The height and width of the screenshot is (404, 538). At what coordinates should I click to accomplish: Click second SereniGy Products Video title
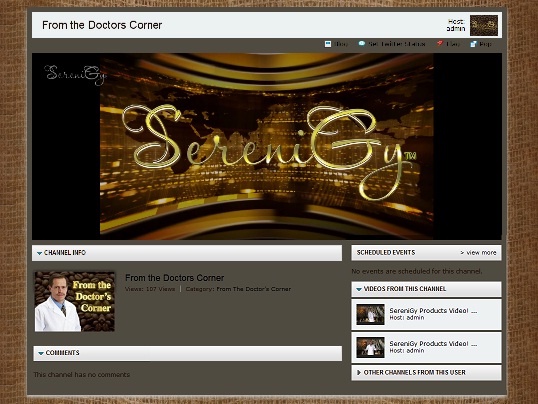[433, 344]
